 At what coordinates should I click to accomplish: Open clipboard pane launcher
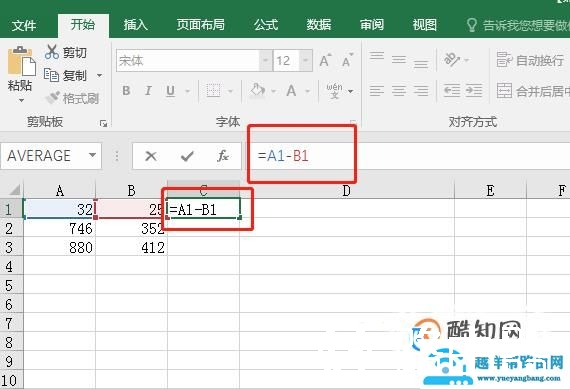pyautogui.click(x=103, y=124)
